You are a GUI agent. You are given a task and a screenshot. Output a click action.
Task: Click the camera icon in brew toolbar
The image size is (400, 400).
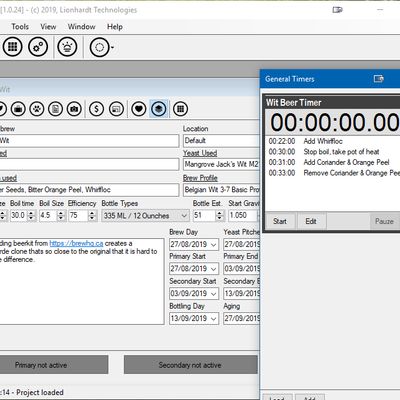tap(74, 109)
